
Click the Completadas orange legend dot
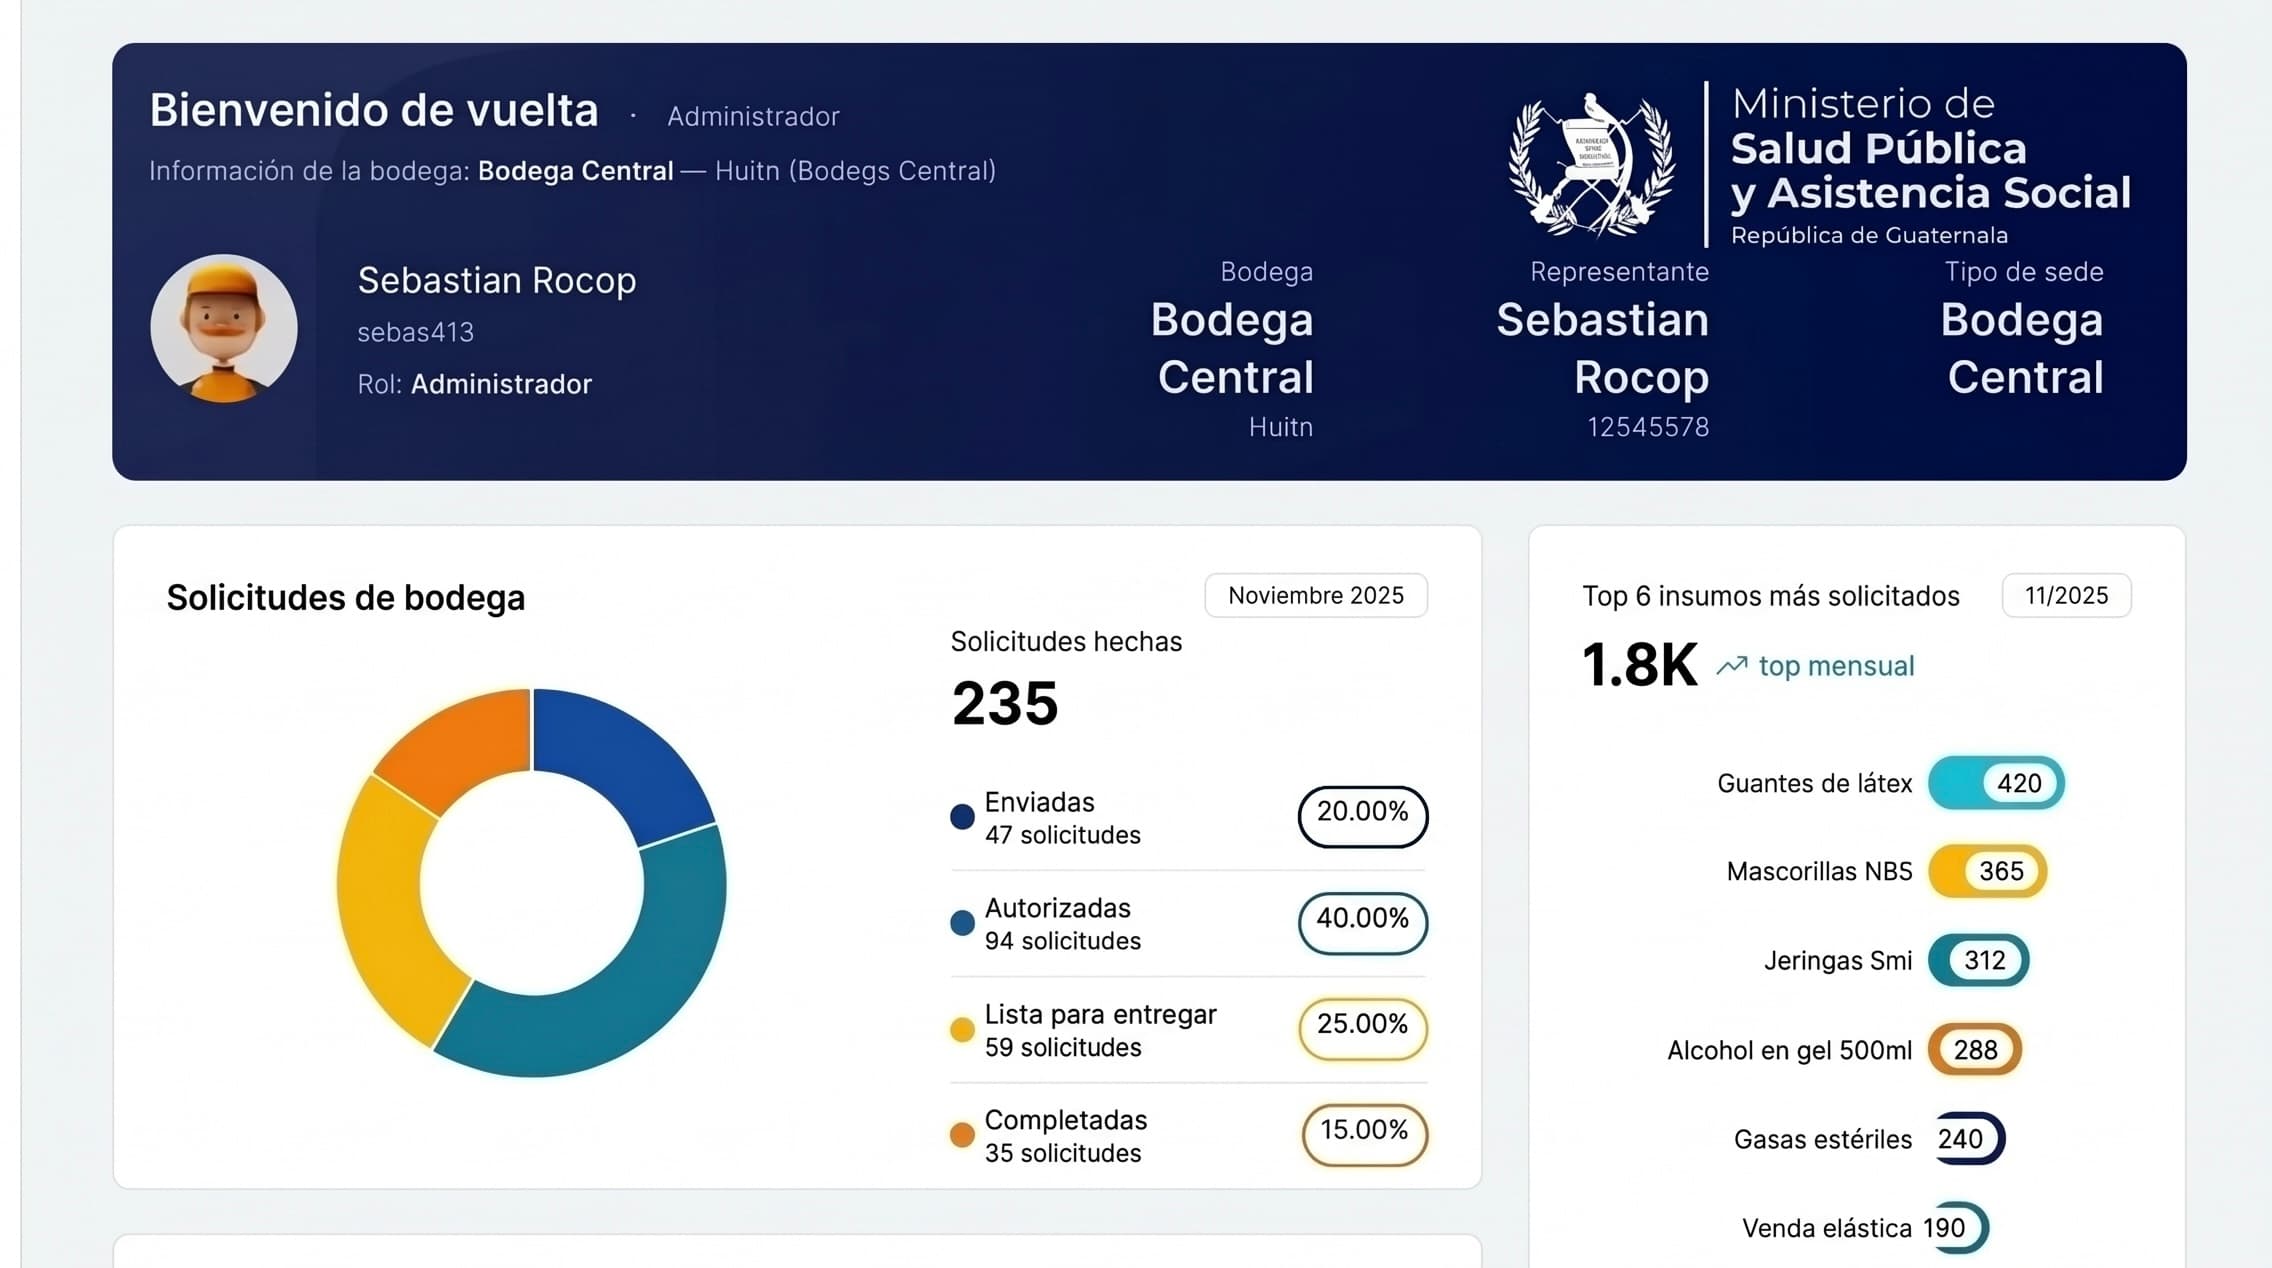click(x=962, y=1135)
